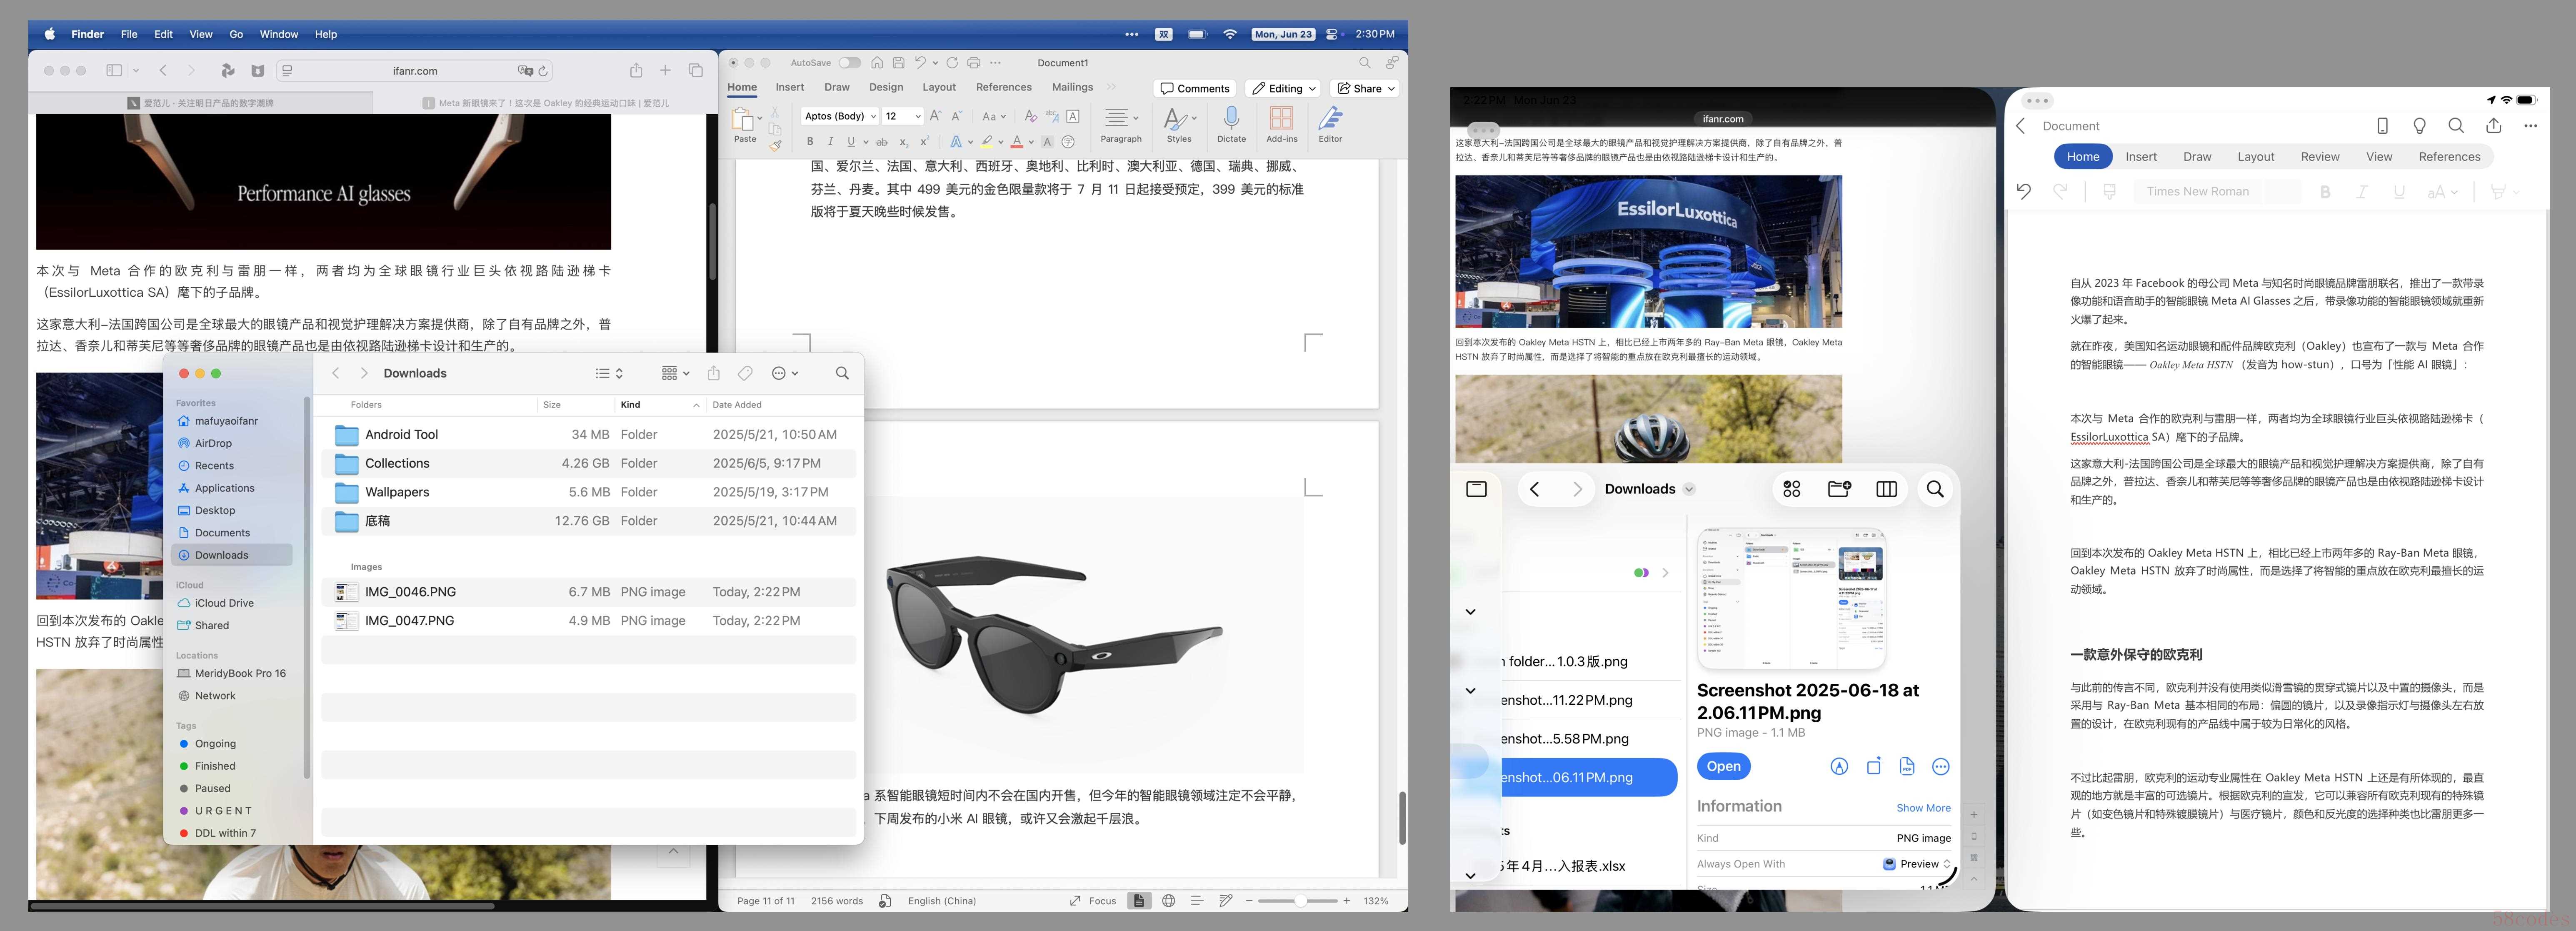2576x931 pixels.
Task: Open Finder list view options dropdown
Action: pos(609,373)
